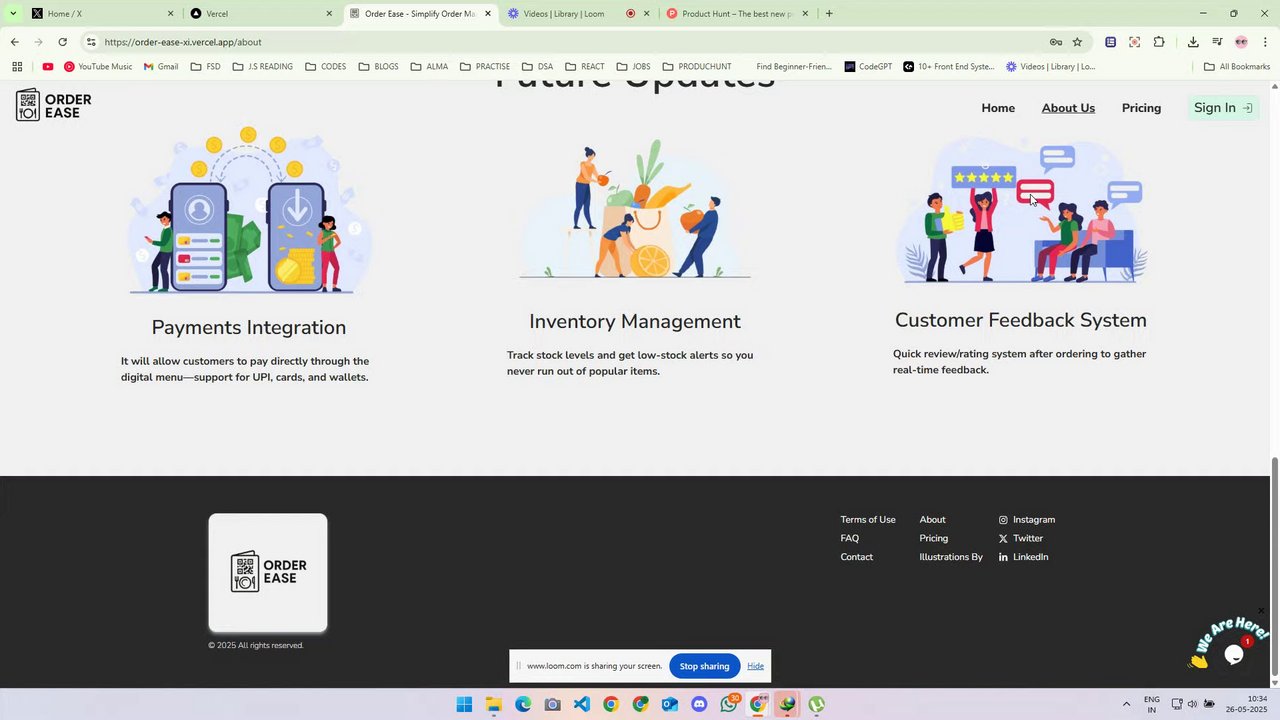
Task: Click the purple sidebar extension icon
Action: click(1110, 42)
